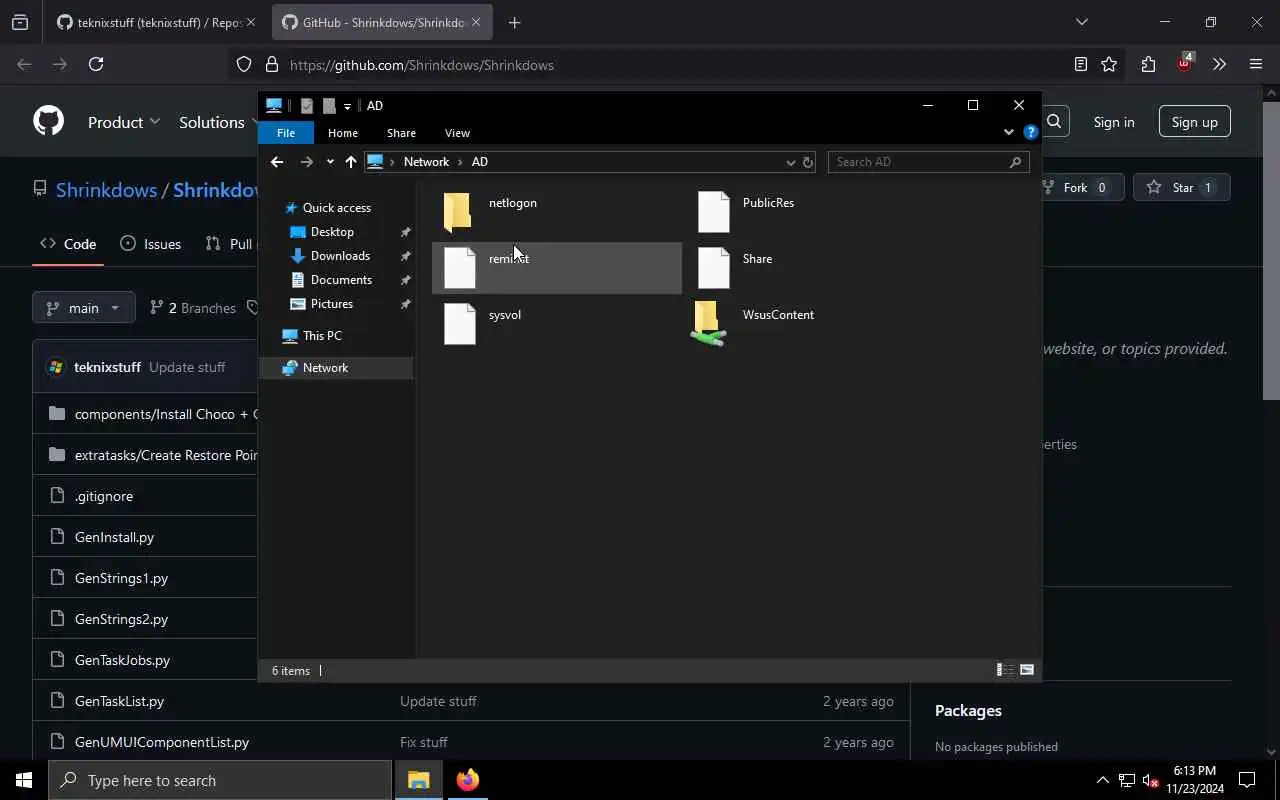Refresh the AD folder listing
The width and height of the screenshot is (1280, 800).
pos(808,162)
